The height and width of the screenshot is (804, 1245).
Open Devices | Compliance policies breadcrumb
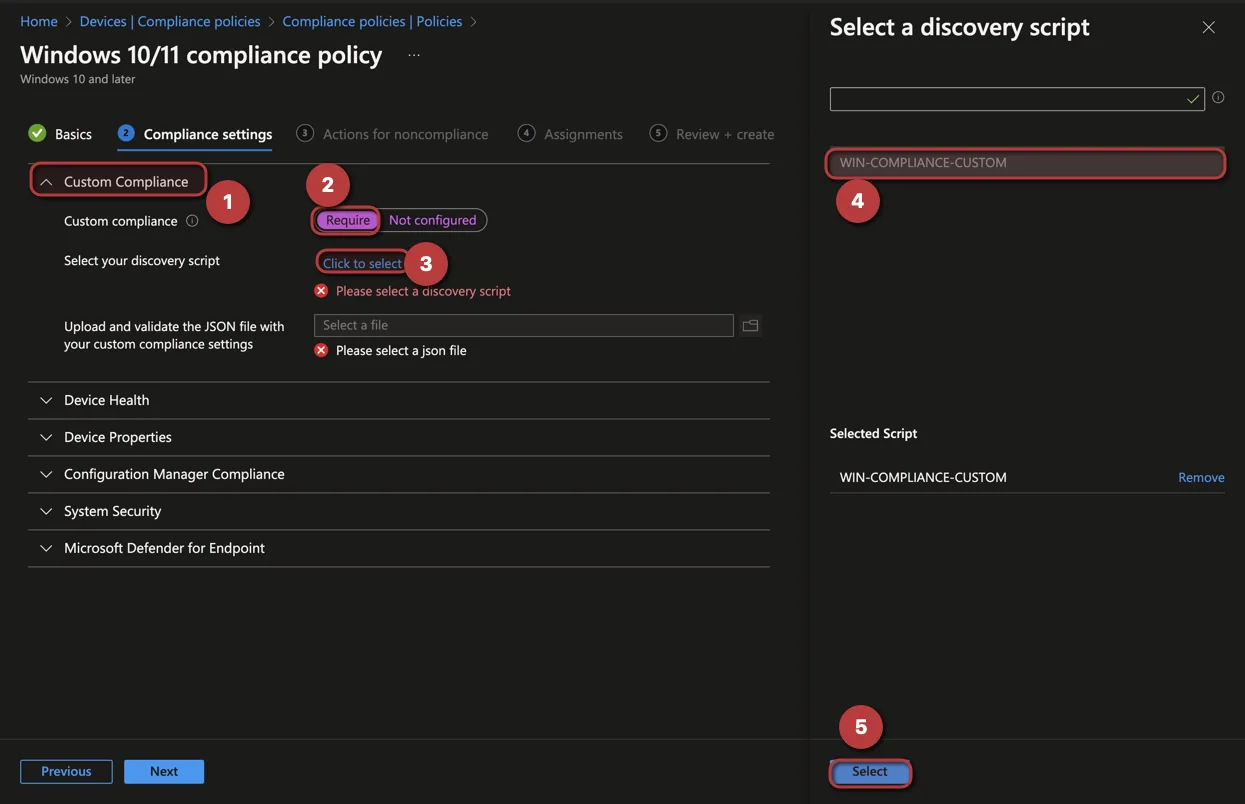tap(170, 21)
